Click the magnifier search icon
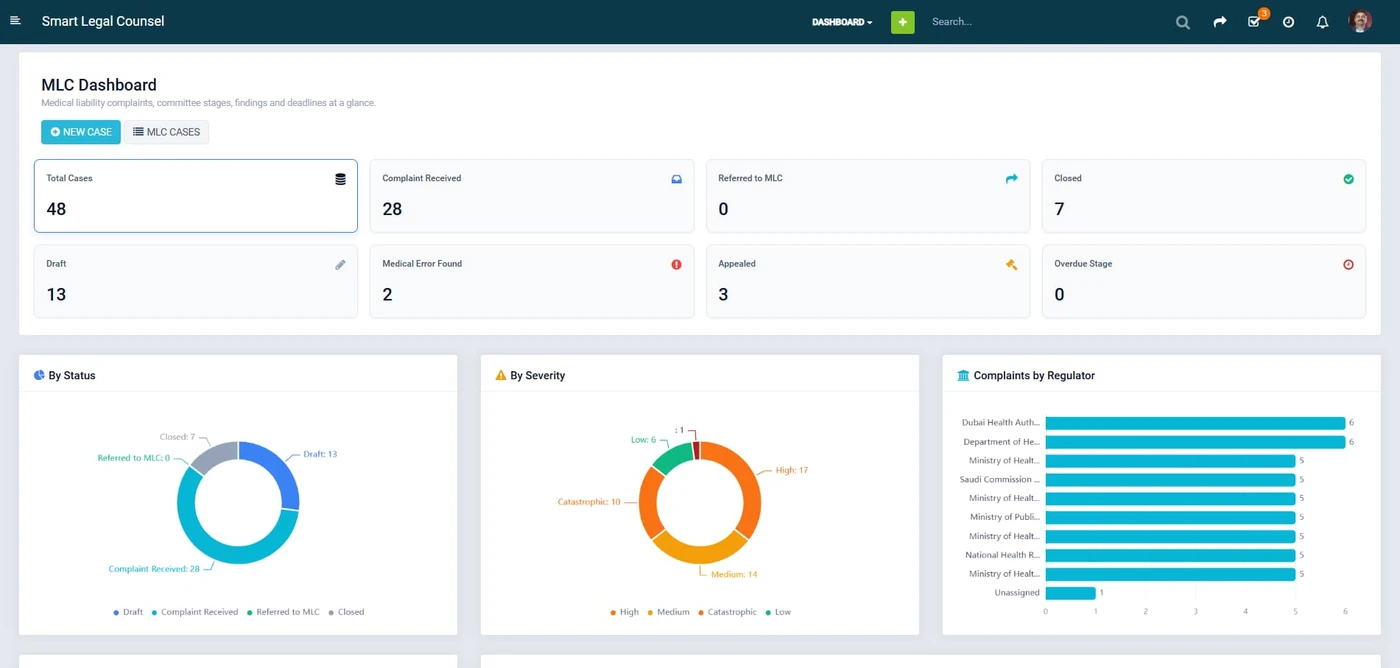Viewport: 1400px width, 668px height. click(1183, 22)
